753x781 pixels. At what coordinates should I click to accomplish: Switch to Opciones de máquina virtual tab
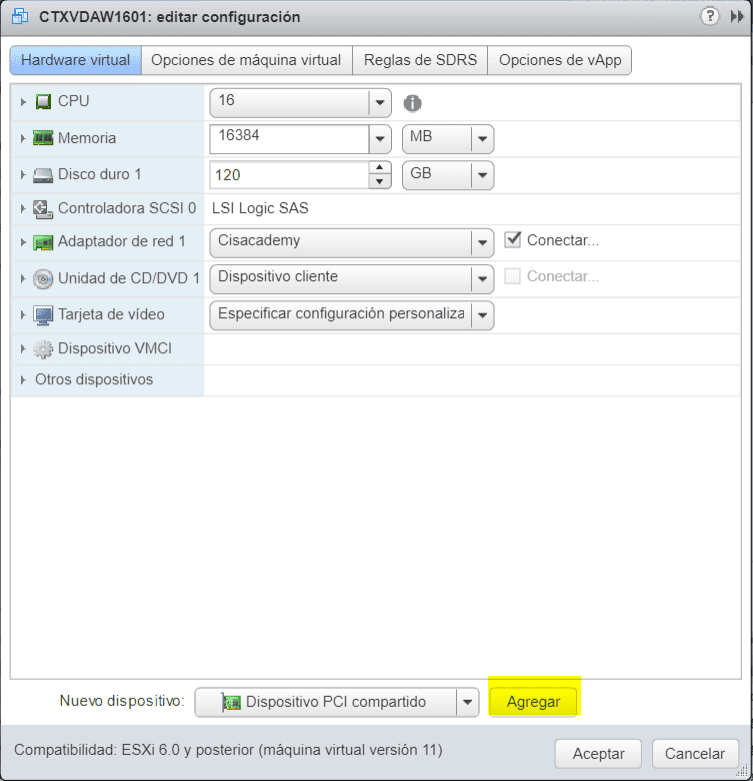[x=247, y=60]
